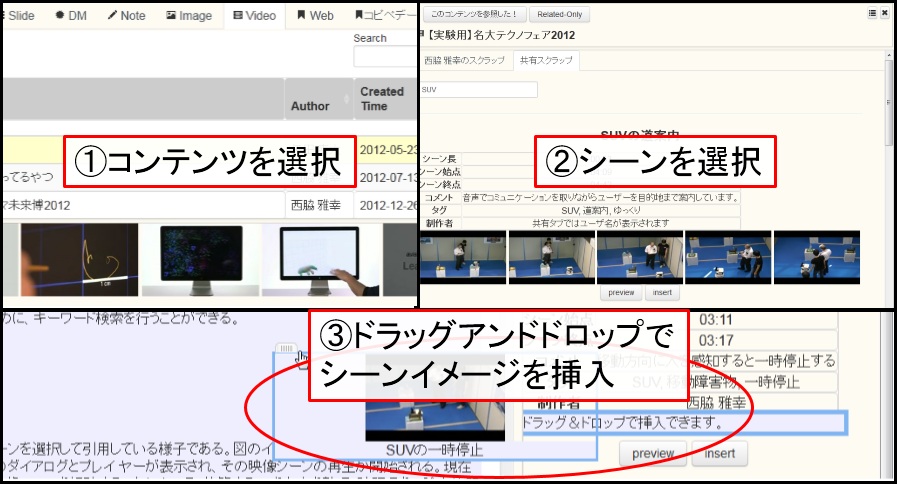Viewport: 897px width, 484px height.
Task: Open the touchscreen monitor with hand thumbnail
Action: point(320,260)
